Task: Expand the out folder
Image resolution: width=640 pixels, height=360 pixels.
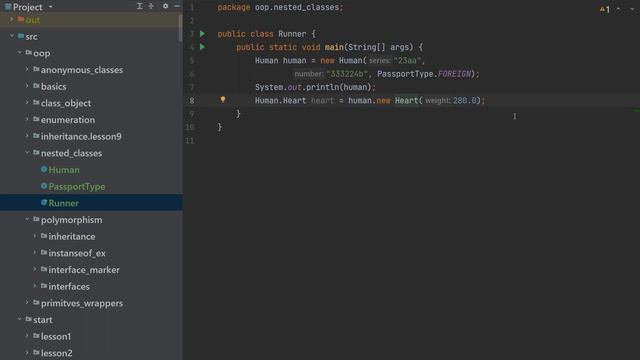Action: pyautogui.click(x=11, y=20)
